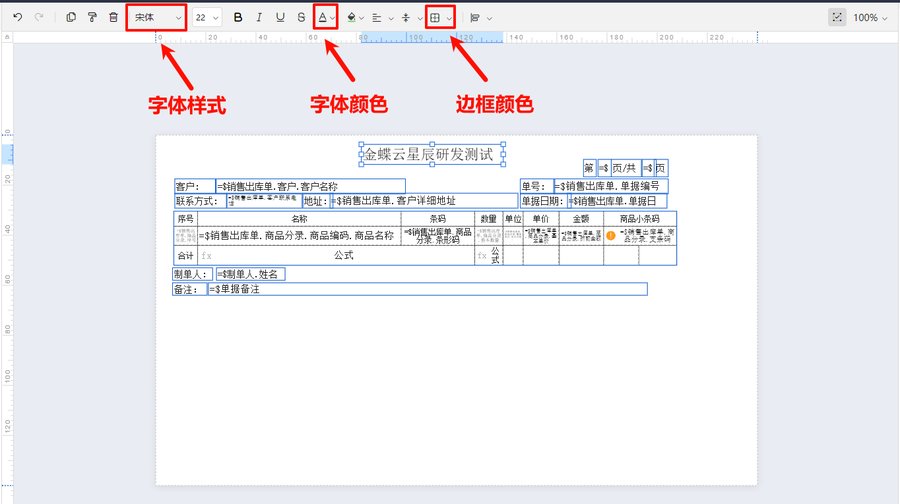This screenshot has height=504, width=900.
Task: Click the fill color bucket icon
Action: (351, 17)
